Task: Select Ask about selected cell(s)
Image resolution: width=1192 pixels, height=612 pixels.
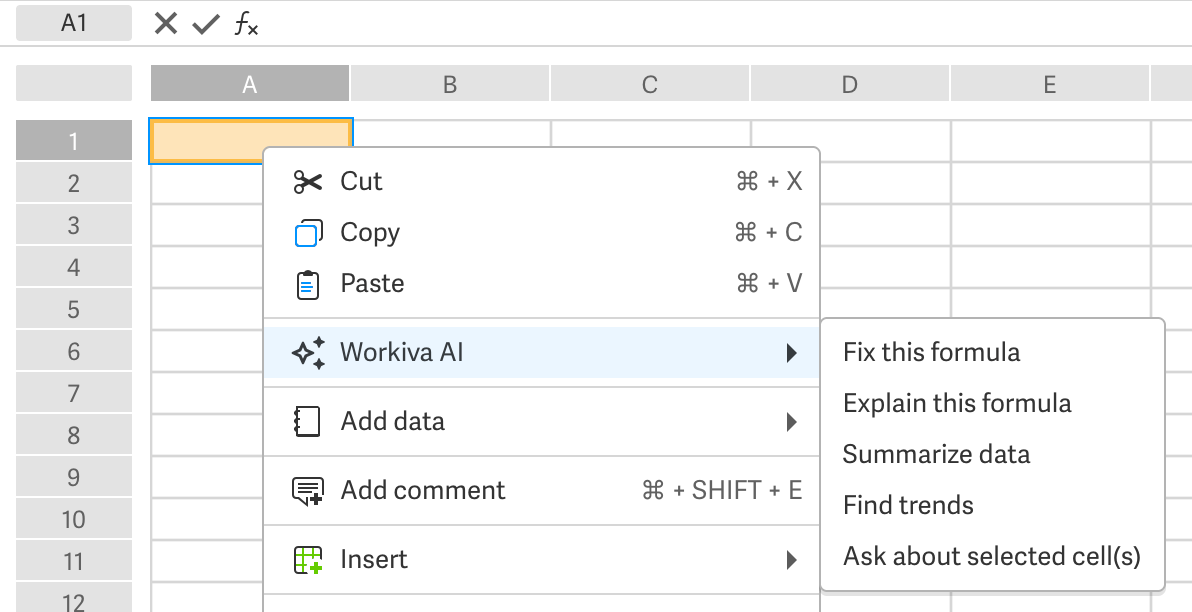Action: (992, 557)
